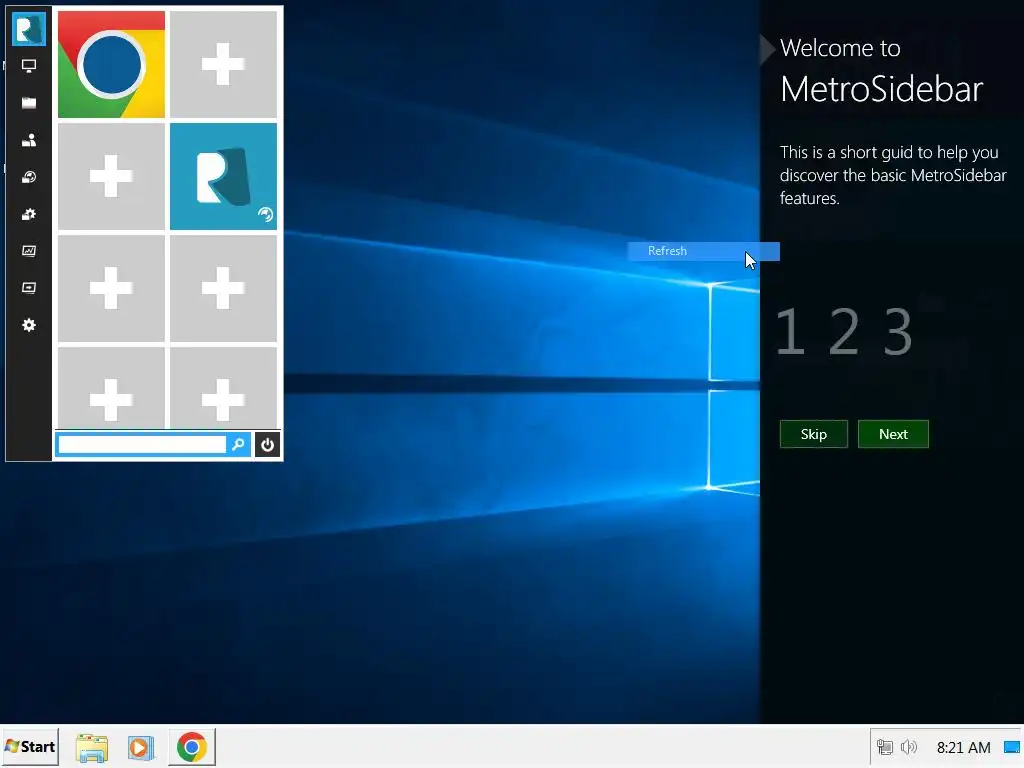The width and height of the screenshot is (1024, 768).
Task: Switch to Chrome in the taskbar
Action: click(191, 747)
